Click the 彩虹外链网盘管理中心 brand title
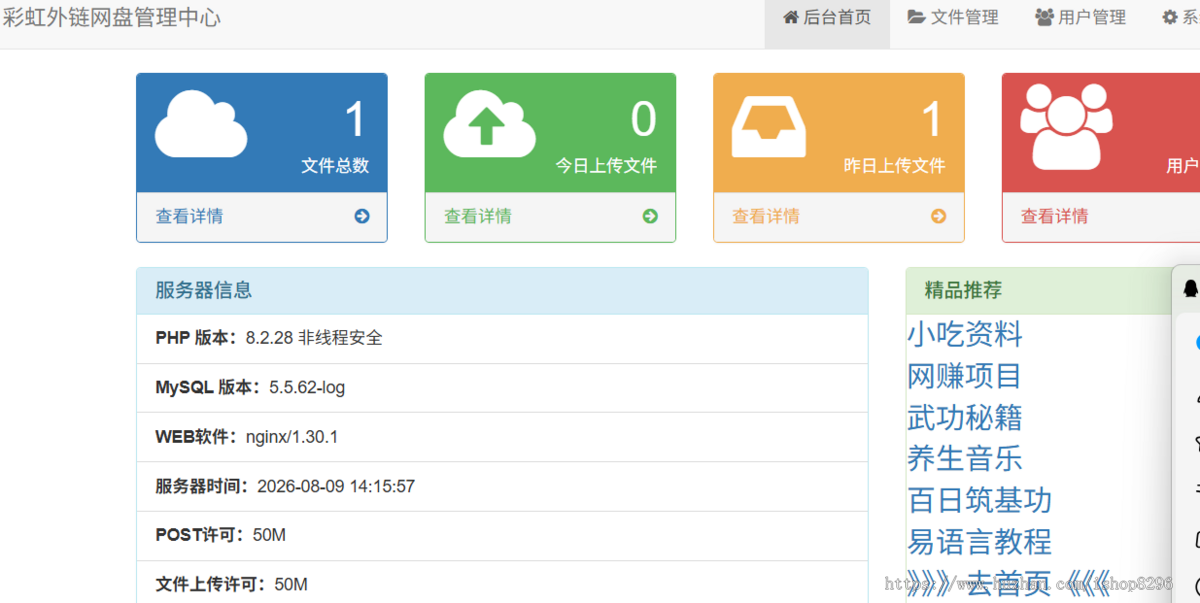Screen dimensions: 1200x603 click(112, 17)
